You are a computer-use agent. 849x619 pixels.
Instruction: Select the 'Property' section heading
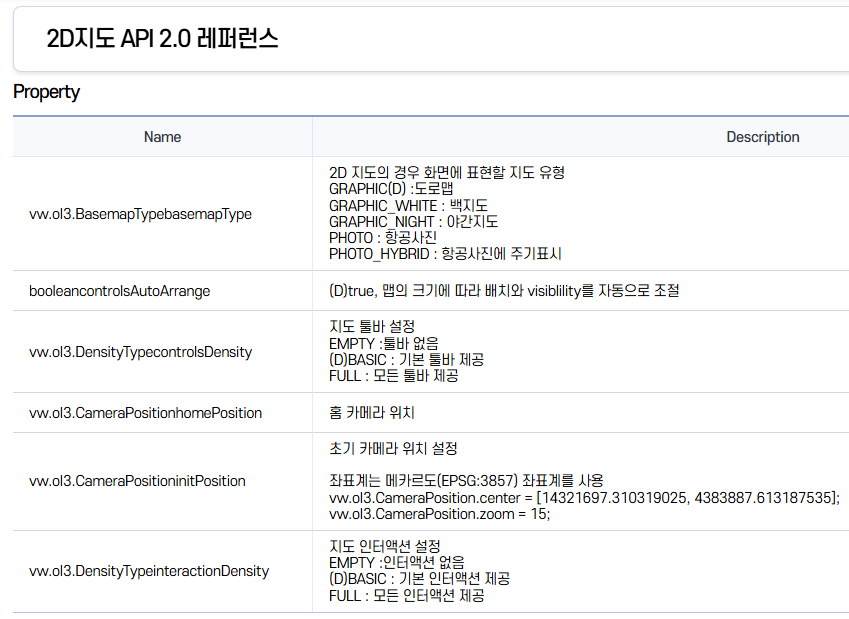tap(47, 92)
